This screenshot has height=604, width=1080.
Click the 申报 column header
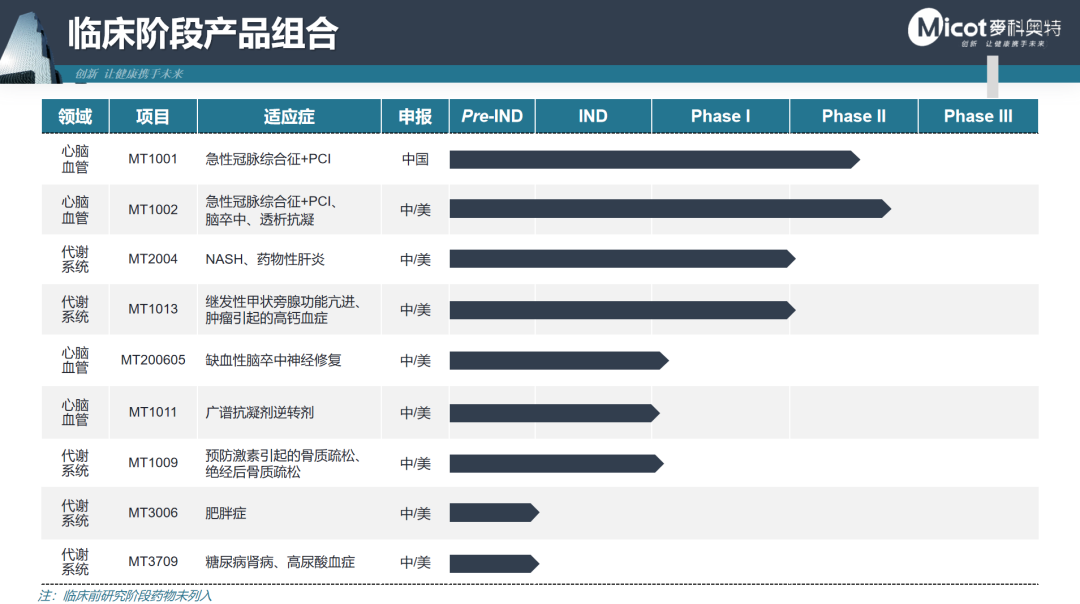pyautogui.click(x=415, y=116)
